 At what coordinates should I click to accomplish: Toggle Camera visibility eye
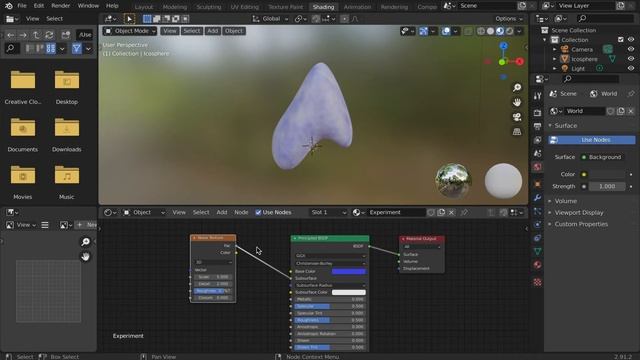point(631,49)
